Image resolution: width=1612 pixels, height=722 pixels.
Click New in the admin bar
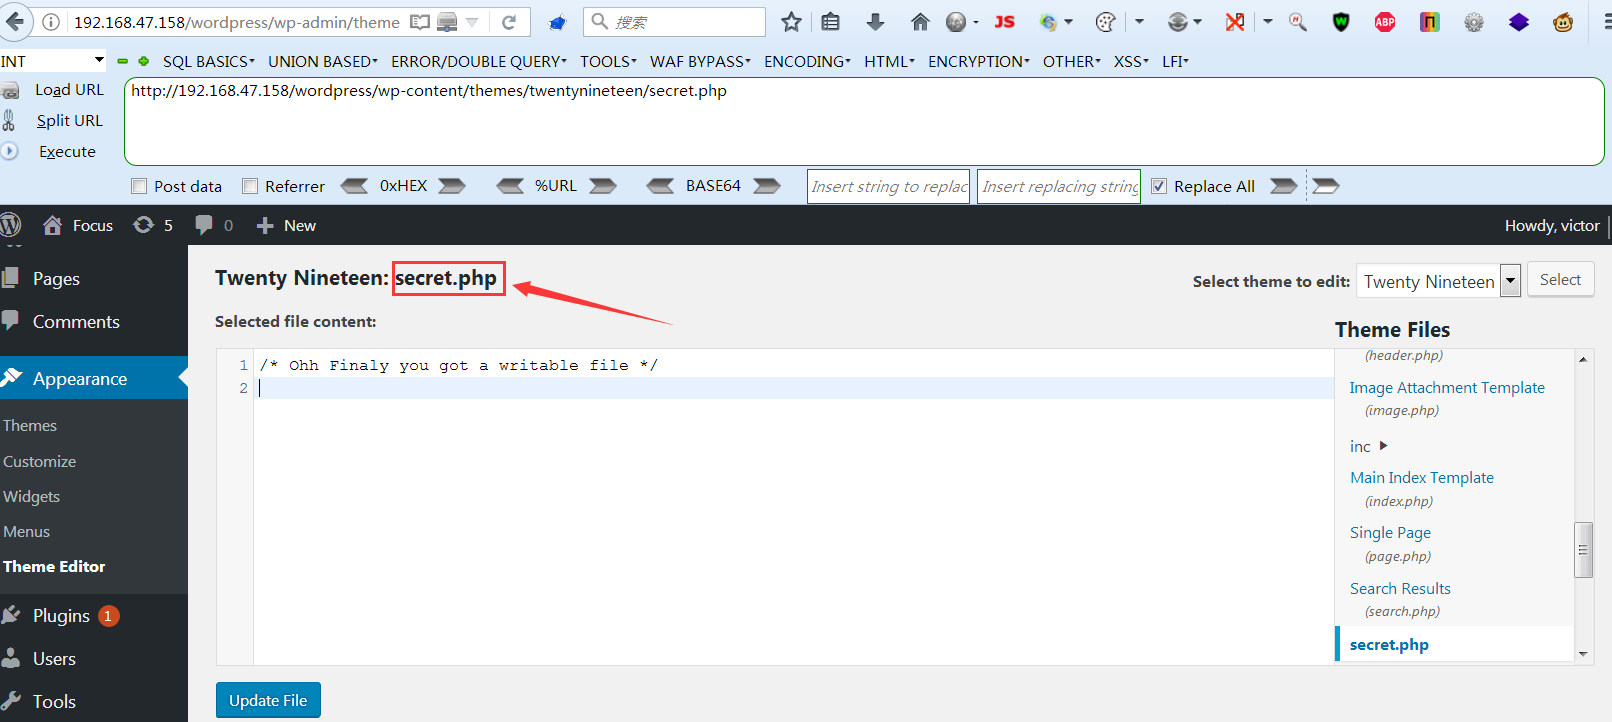tap(286, 225)
